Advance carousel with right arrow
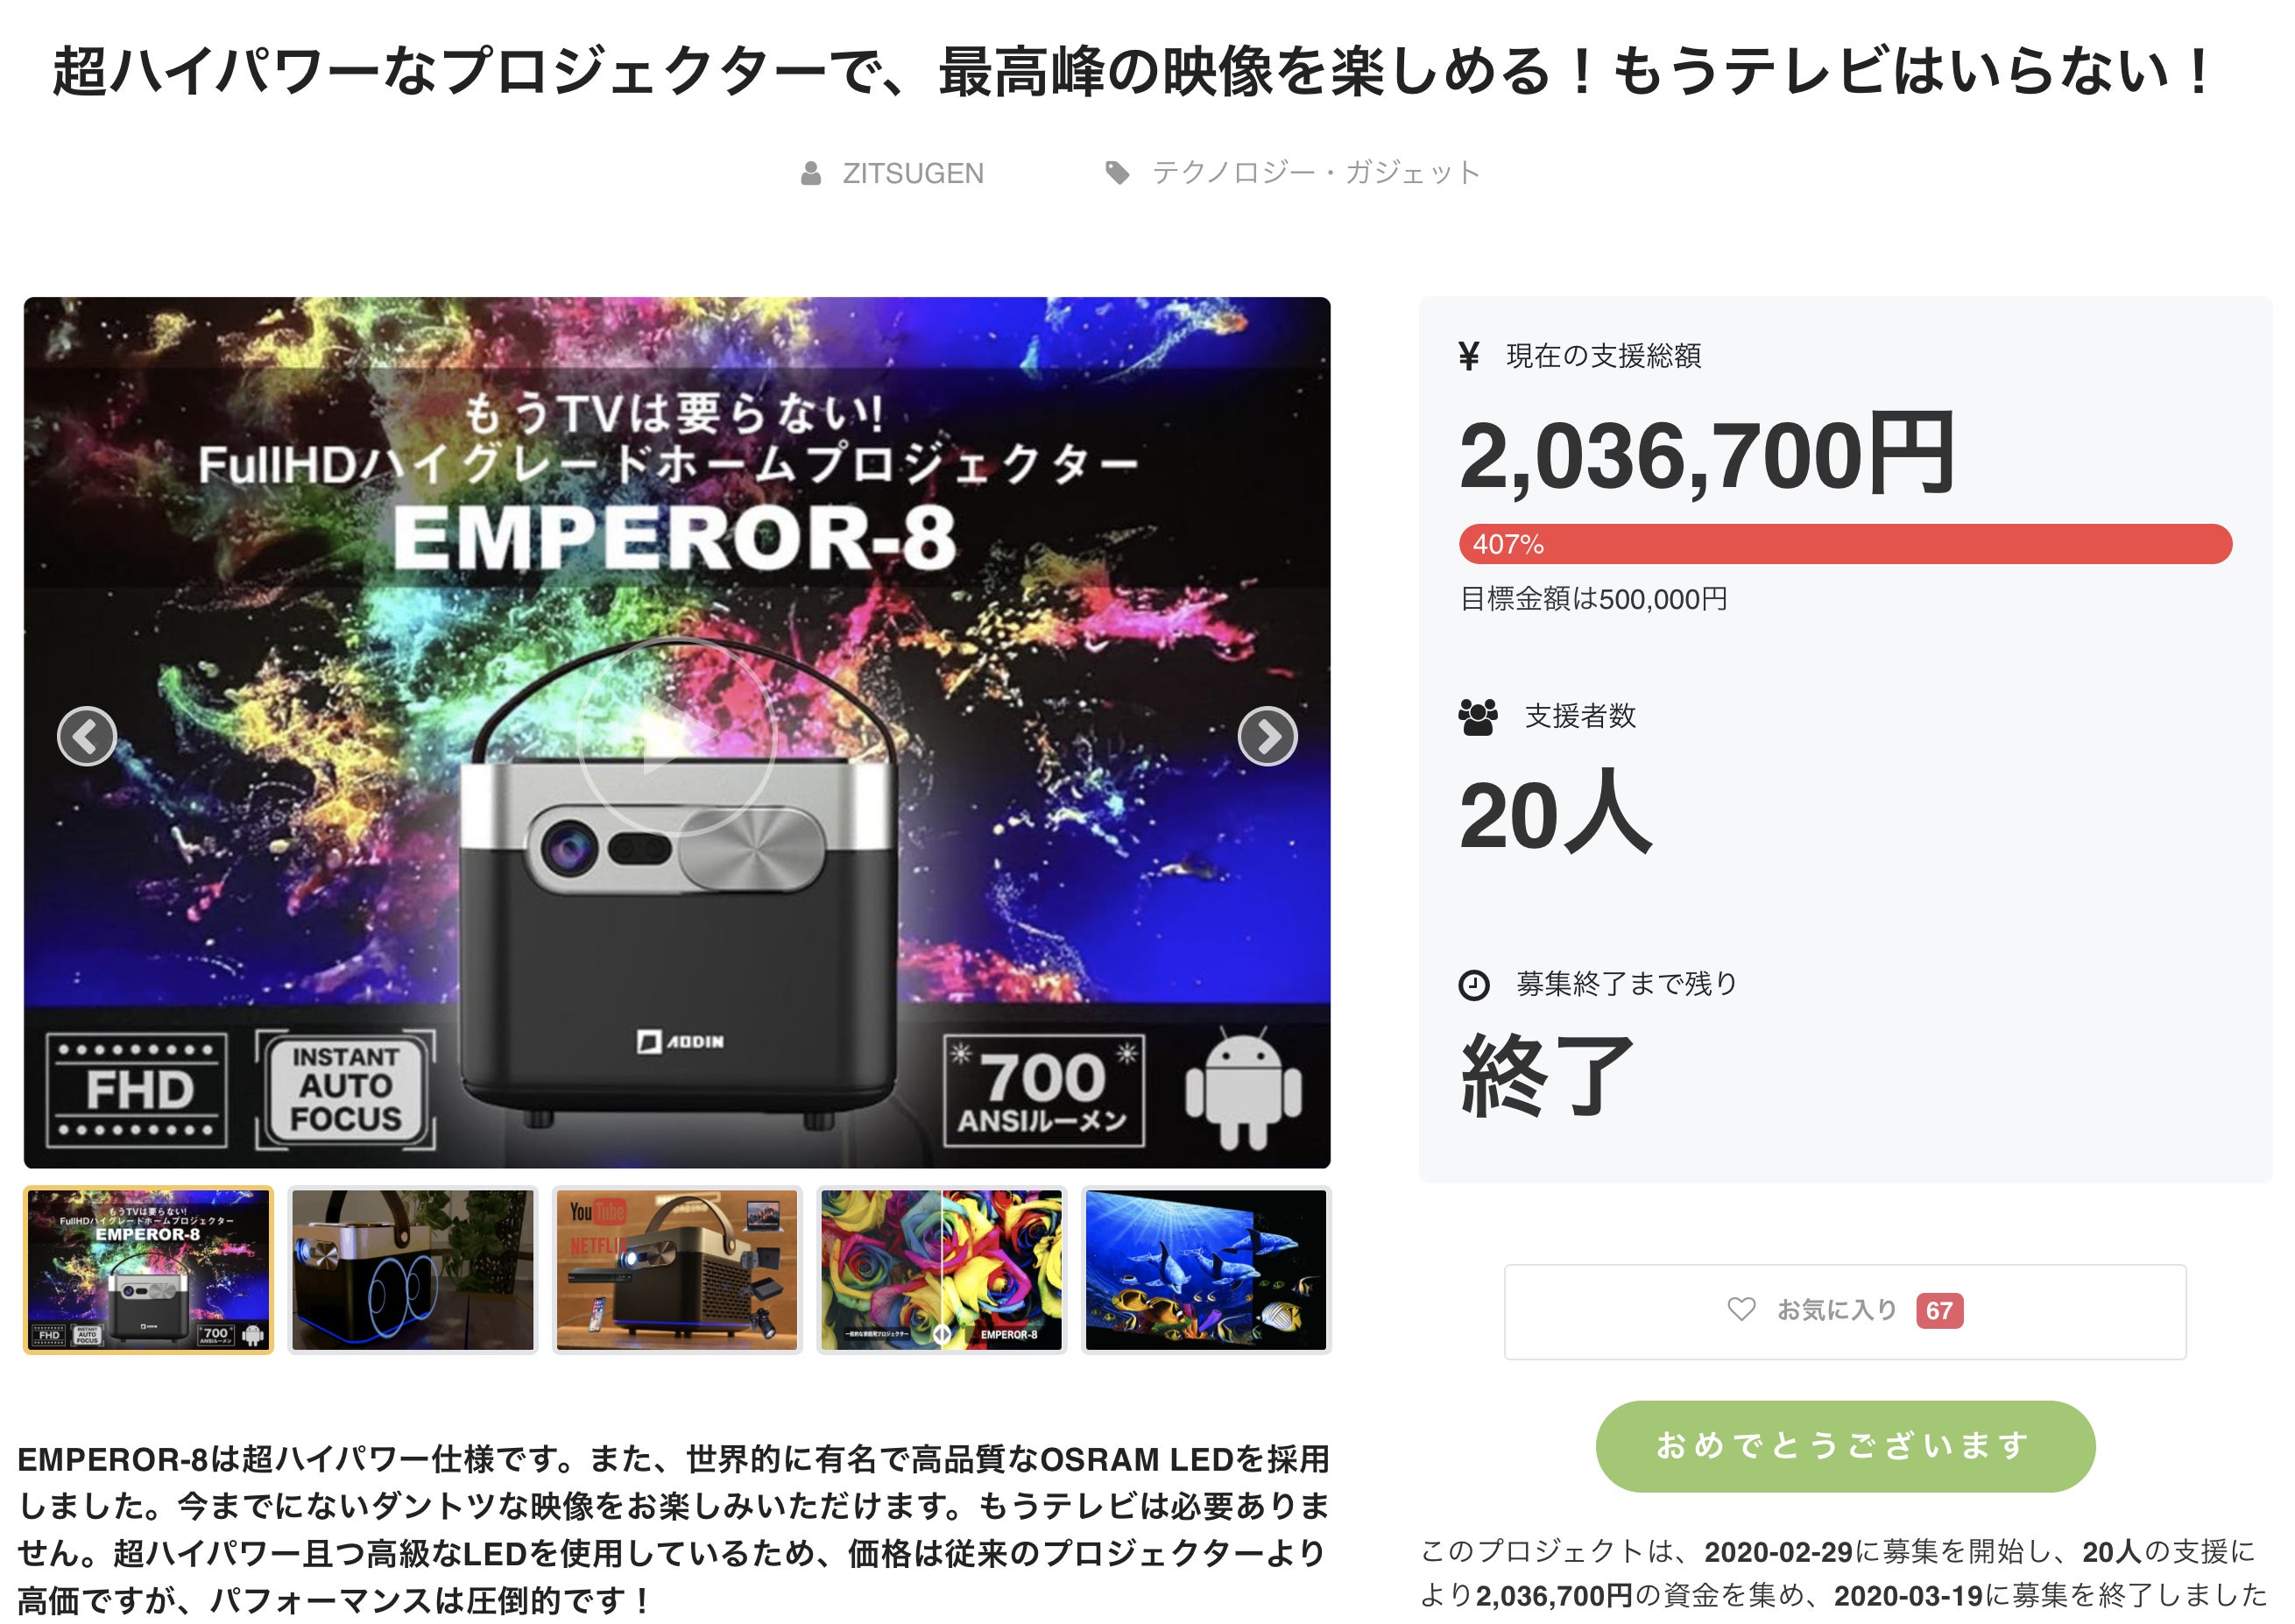This screenshot has width=2295, height=1624. pyautogui.click(x=1267, y=736)
